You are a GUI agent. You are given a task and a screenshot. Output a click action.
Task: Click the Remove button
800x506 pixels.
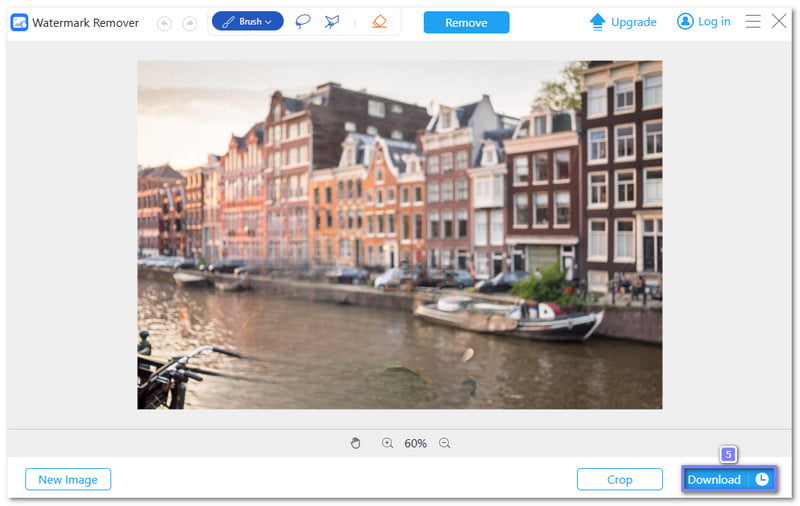tap(466, 22)
